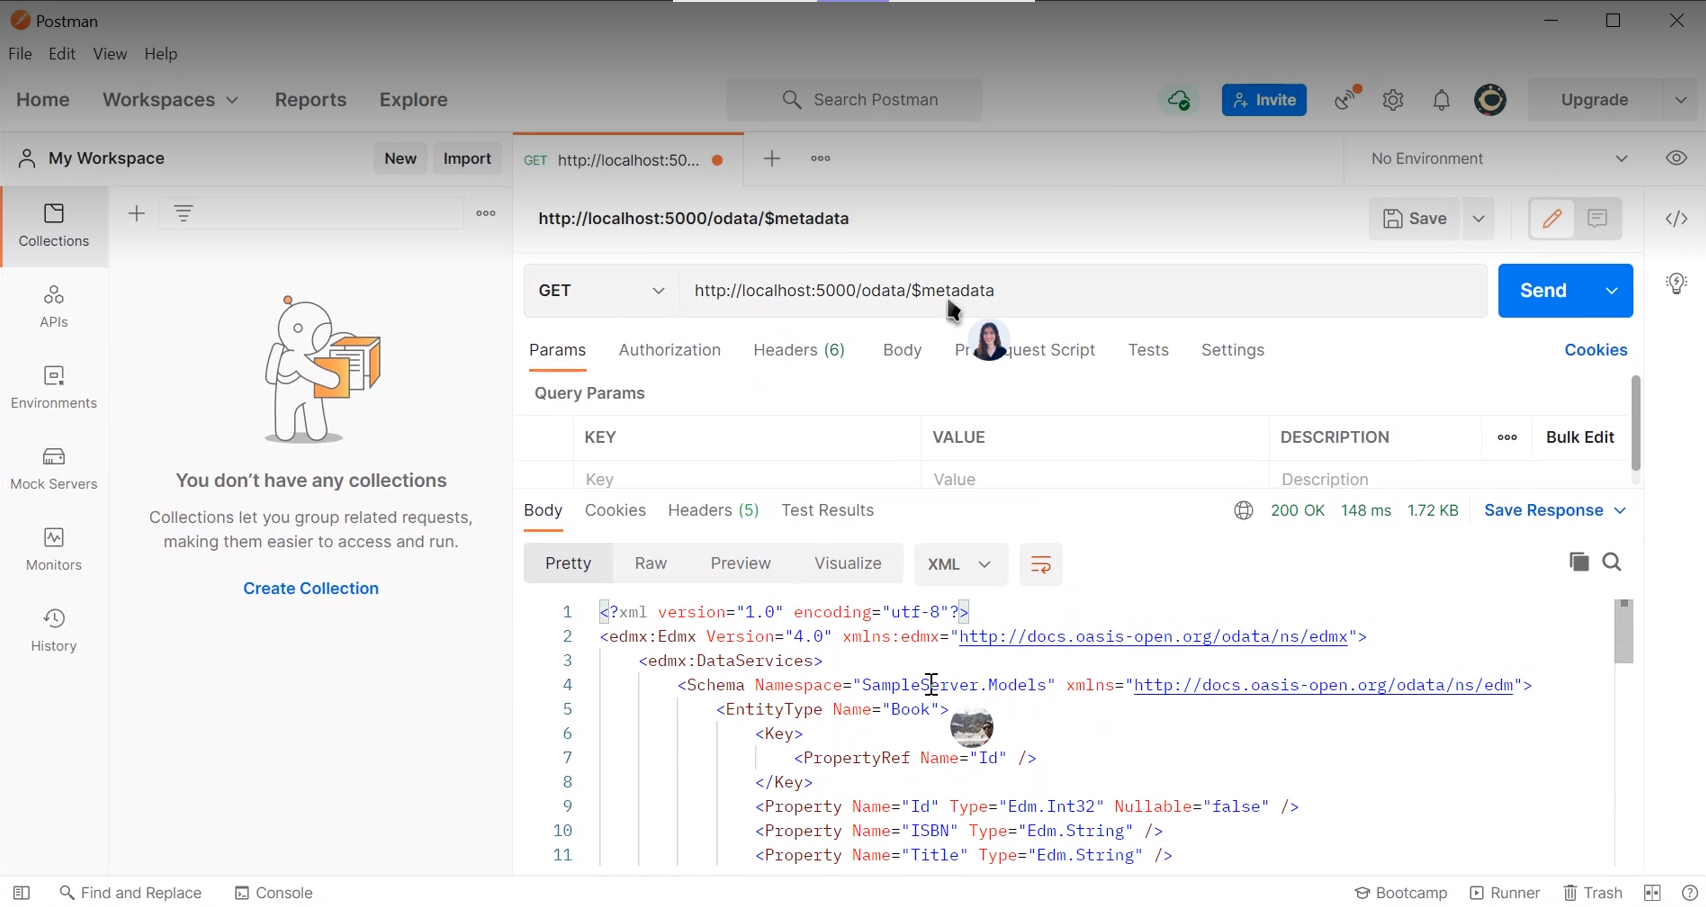The image size is (1706, 907).
Task: Open the Mock Servers panel
Action: click(x=53, y=469)
